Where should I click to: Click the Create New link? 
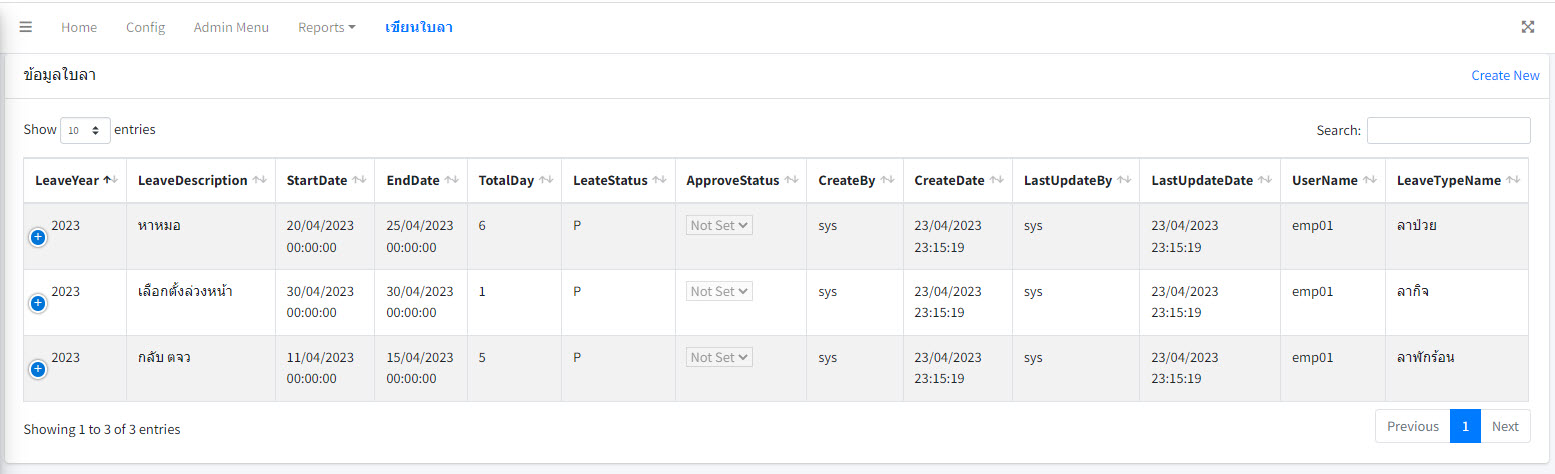pos(1505,75)
